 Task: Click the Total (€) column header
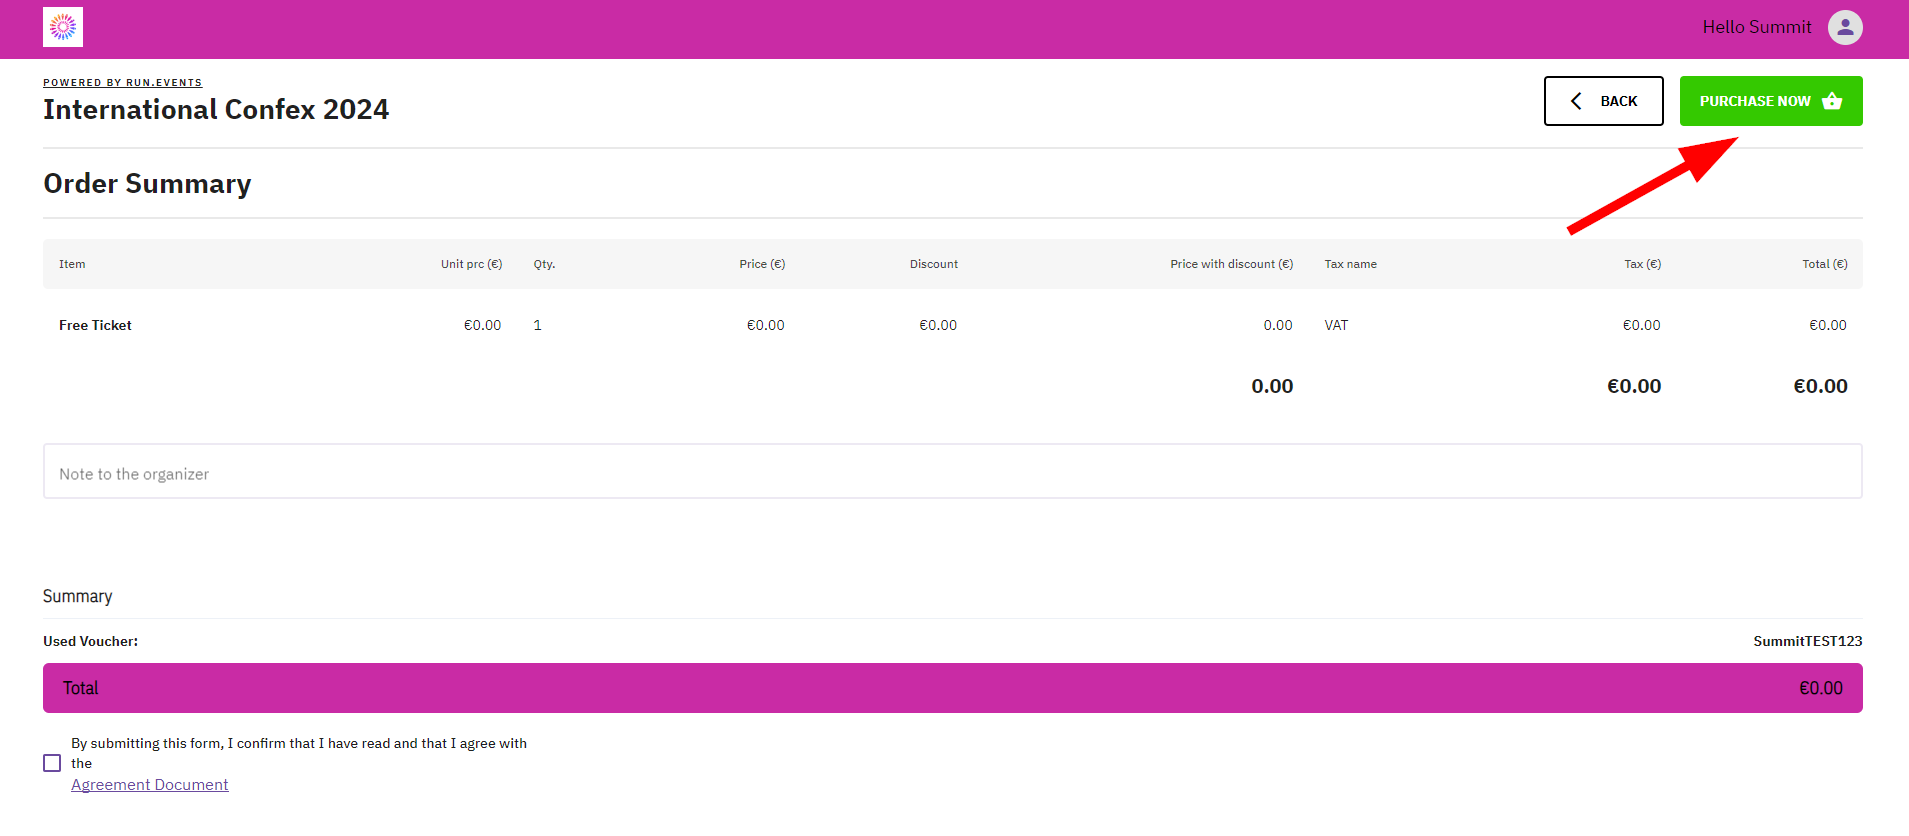1825,264
